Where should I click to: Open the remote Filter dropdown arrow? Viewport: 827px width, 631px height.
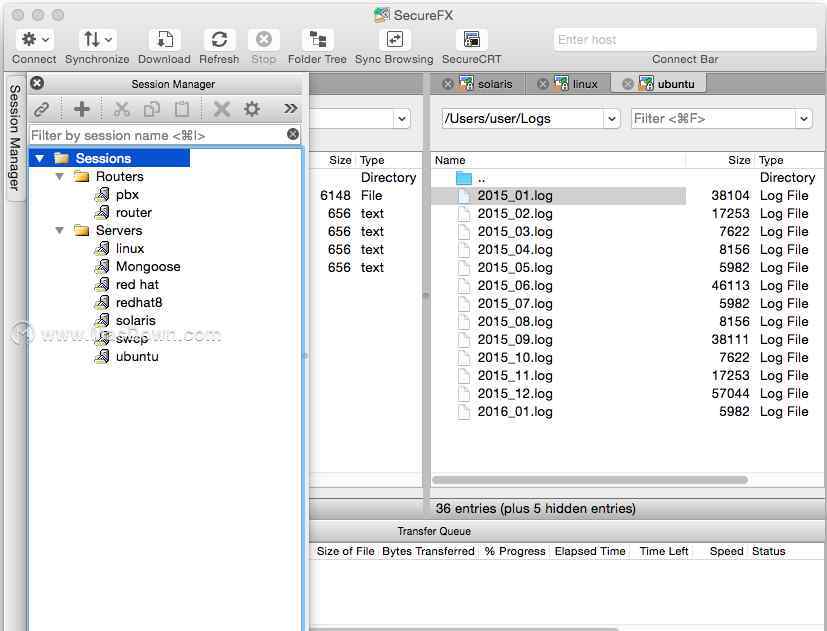803,119
